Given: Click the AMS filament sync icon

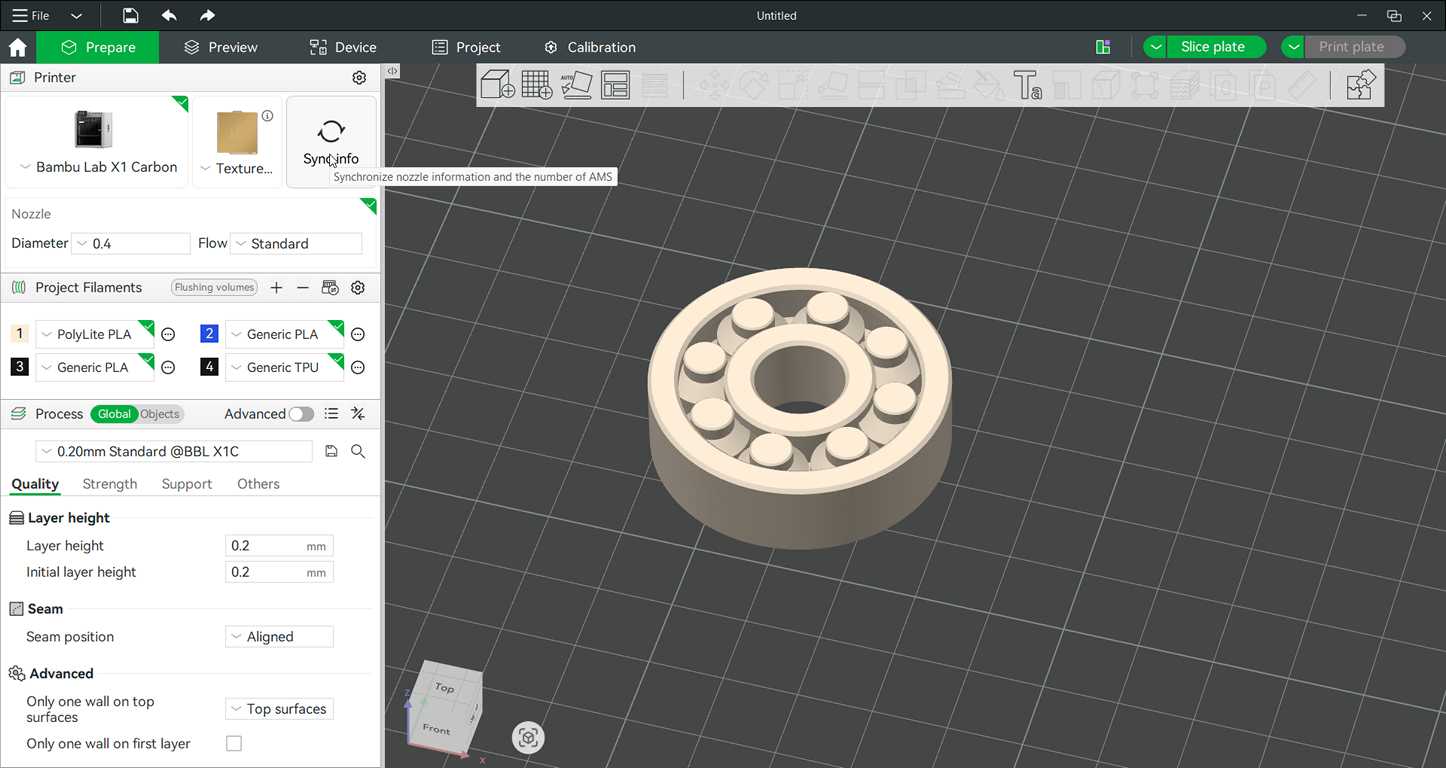Looking at the screenshot, I should click(x=330, y=287).
